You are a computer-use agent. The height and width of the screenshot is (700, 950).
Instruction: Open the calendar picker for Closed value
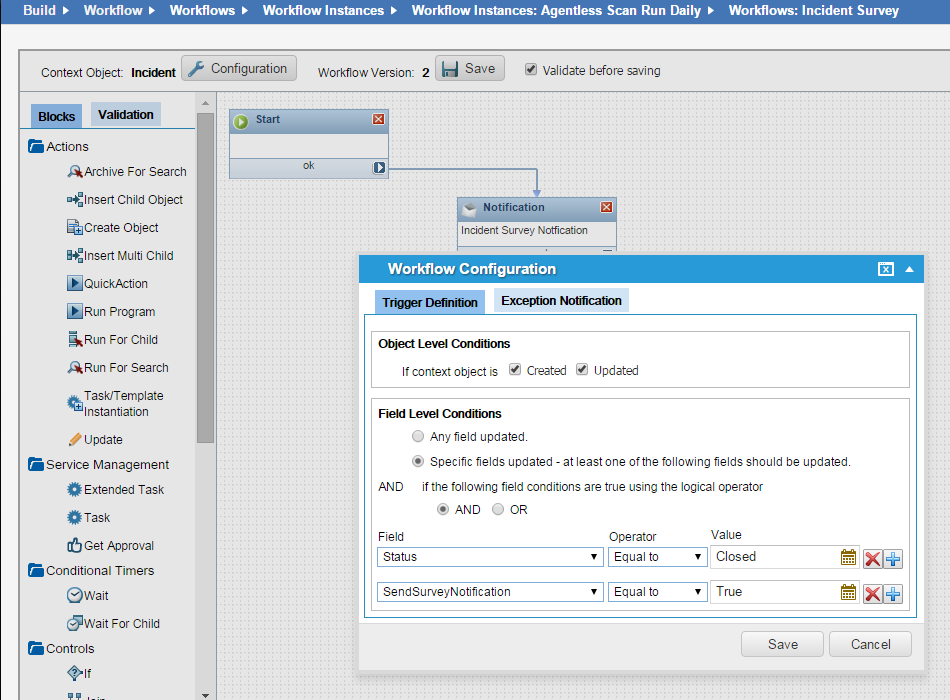pos(848,557)
